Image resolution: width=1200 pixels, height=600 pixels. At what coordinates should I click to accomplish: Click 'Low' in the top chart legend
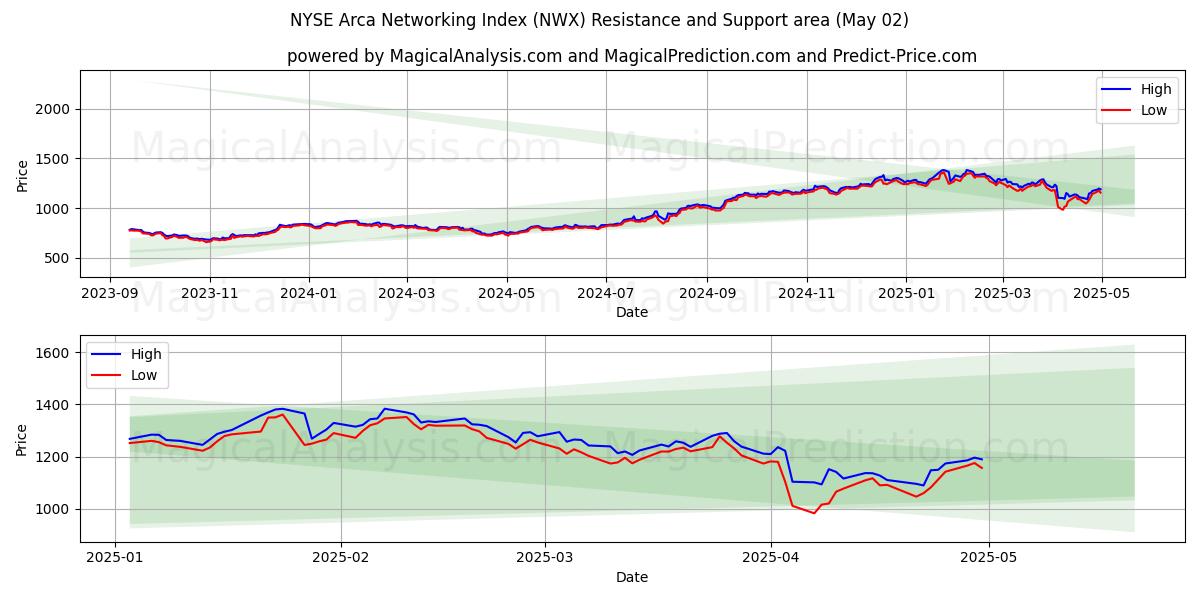1154,110
